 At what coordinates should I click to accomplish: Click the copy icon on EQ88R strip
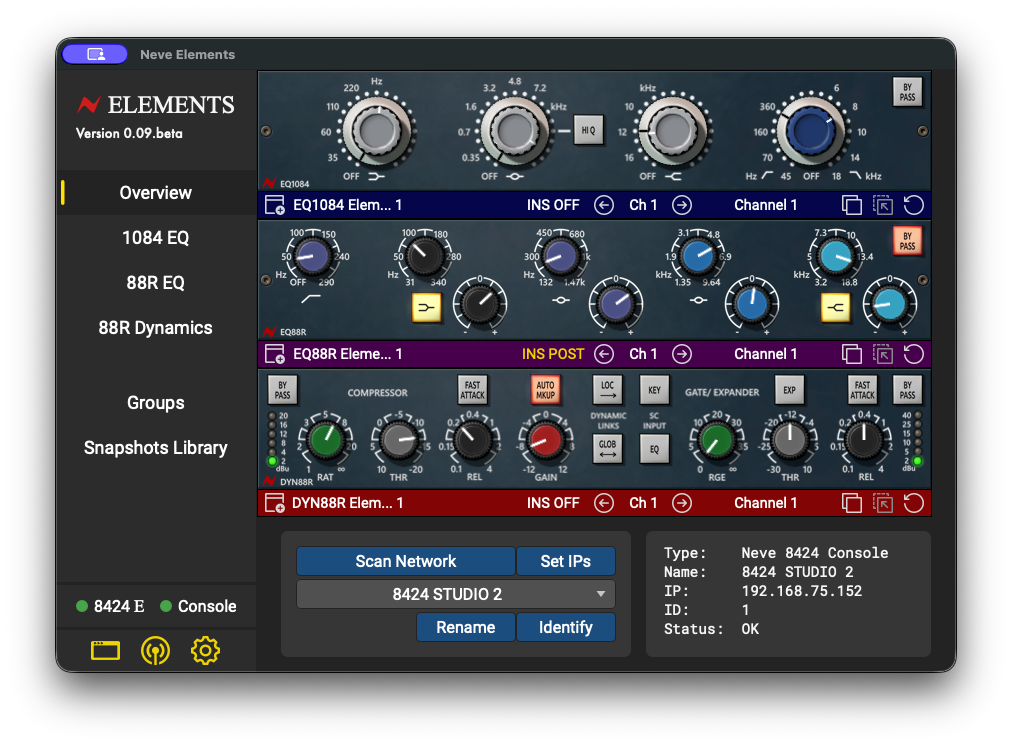(x=851, y=354)
